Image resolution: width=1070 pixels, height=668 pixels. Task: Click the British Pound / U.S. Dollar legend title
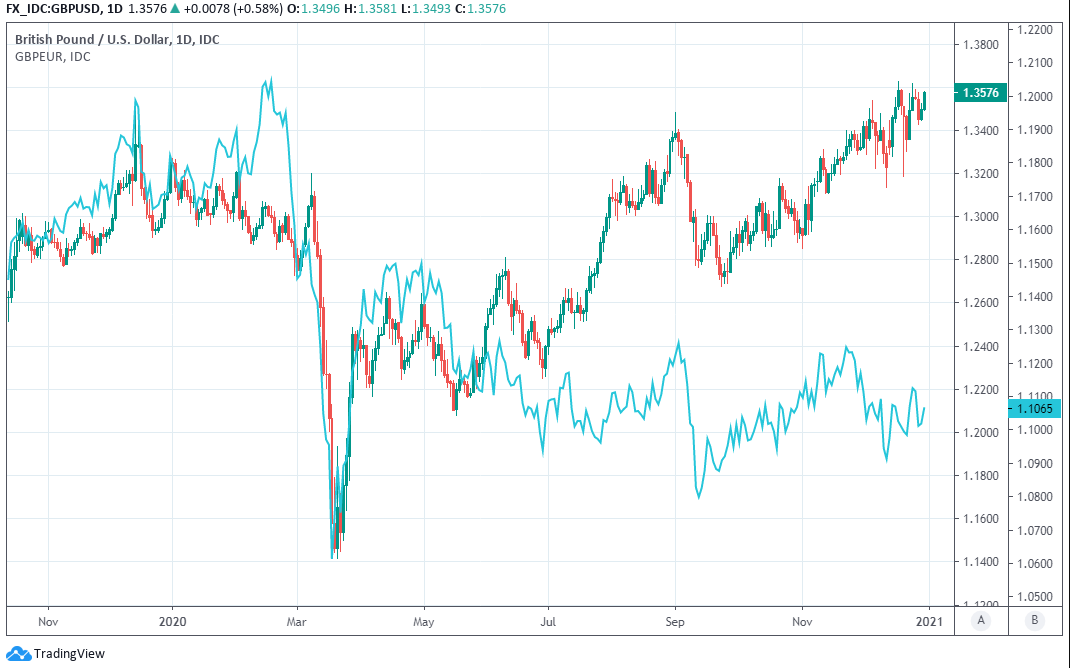coord(117,39)
